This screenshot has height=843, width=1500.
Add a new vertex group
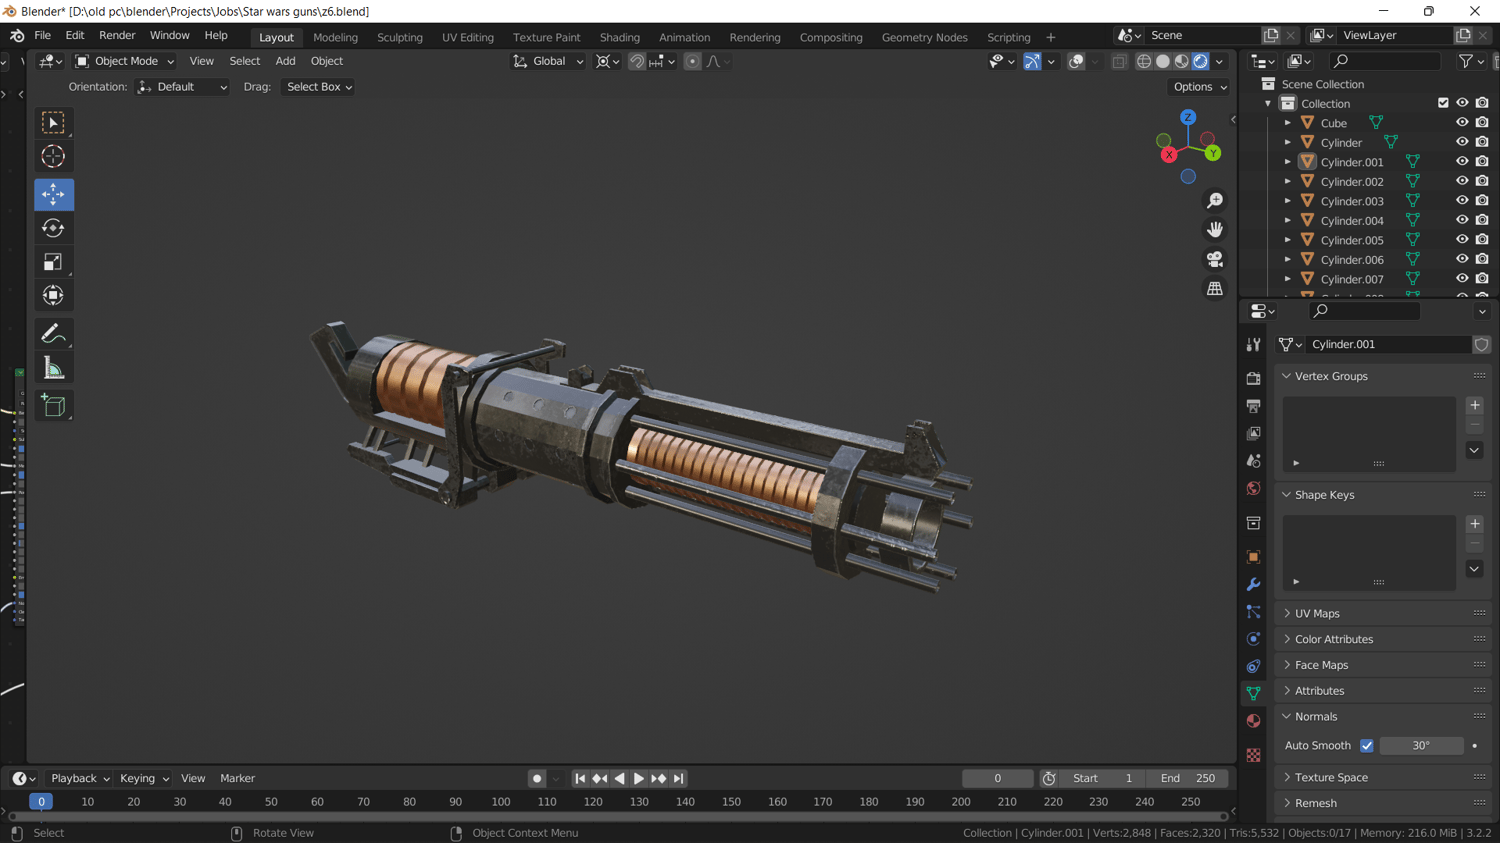coord(1475,406)
